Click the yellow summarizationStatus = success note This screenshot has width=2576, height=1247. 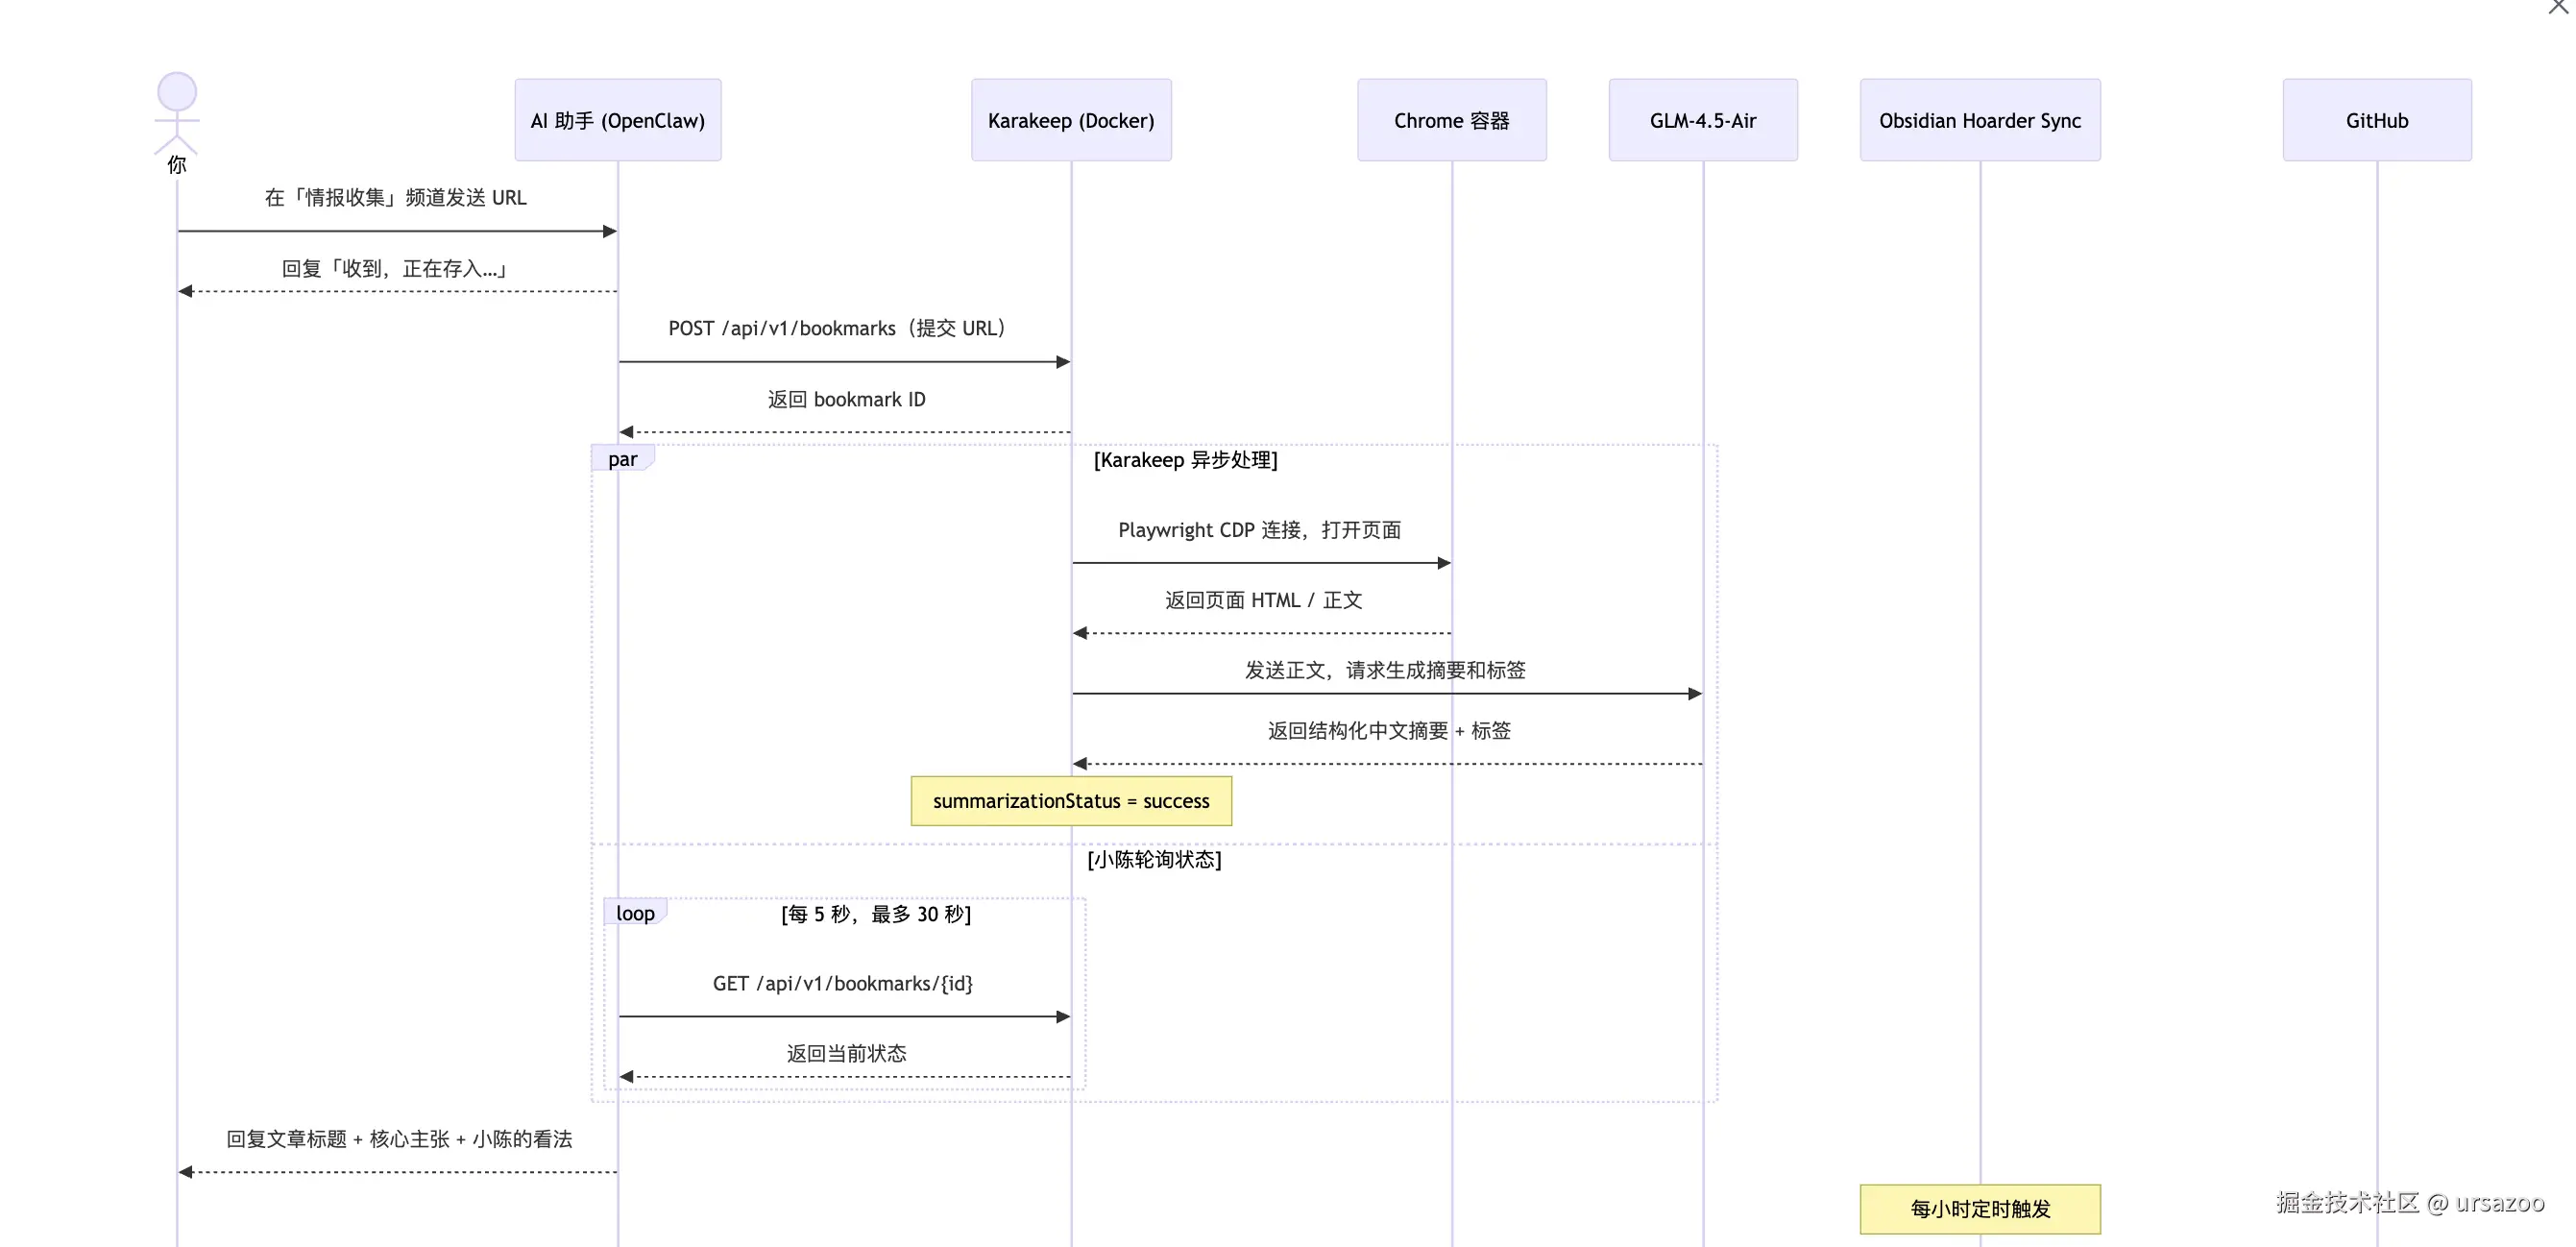1071,801
